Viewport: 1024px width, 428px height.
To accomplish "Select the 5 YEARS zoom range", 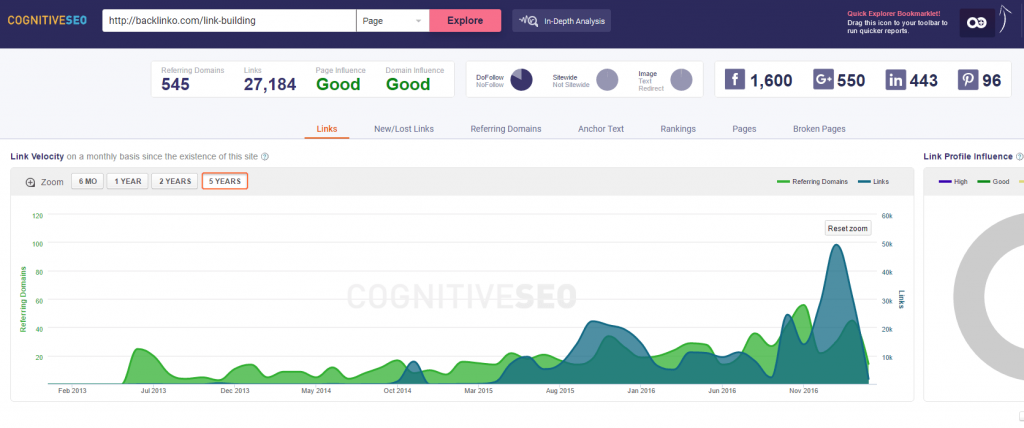I will 224,182.
